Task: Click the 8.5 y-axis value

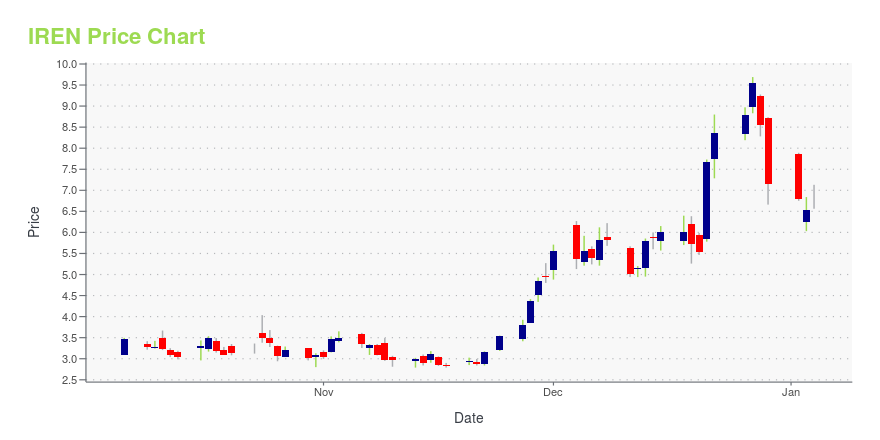Action: point(70,127)
